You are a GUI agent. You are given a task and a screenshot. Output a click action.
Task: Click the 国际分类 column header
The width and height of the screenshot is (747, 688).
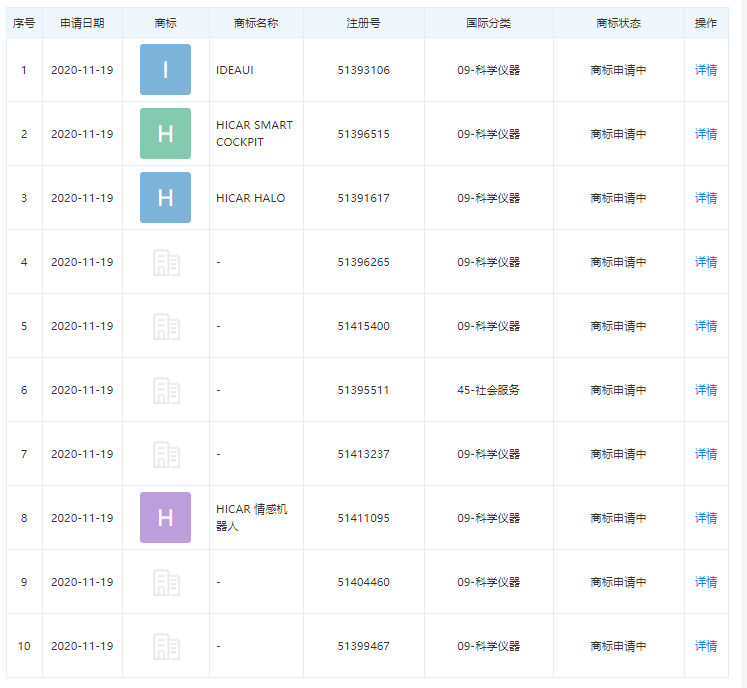488,23
